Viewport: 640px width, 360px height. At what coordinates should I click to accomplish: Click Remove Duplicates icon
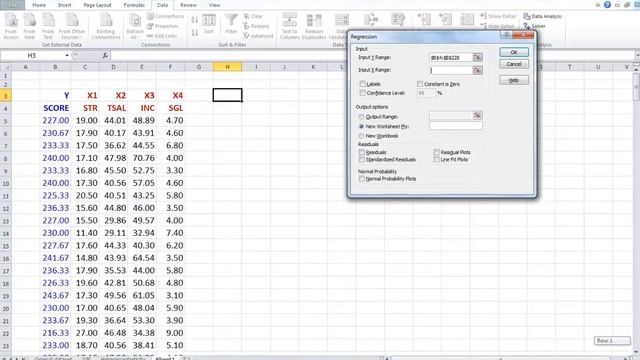coord(314,26)
